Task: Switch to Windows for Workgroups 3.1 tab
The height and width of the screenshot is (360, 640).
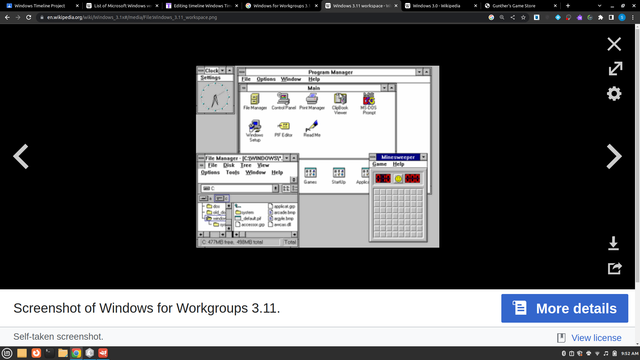Action: click(x=281, y=6)
